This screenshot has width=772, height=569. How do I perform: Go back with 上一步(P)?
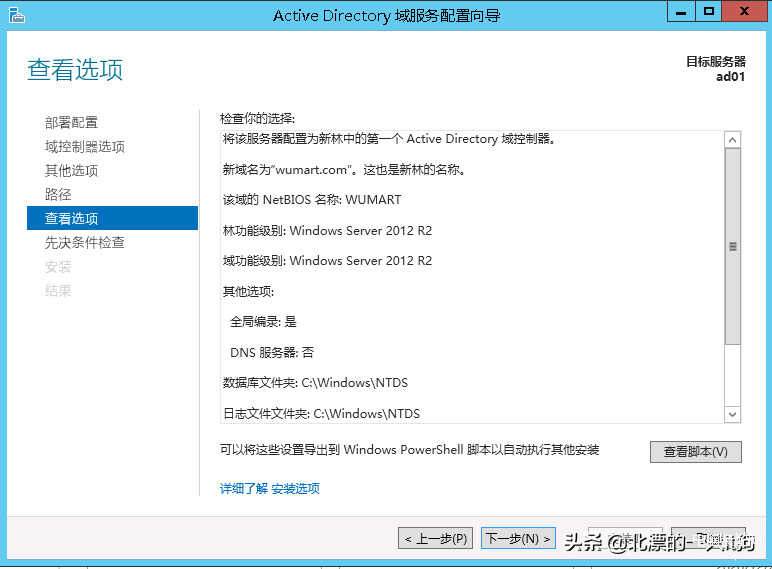pos(436,538)
